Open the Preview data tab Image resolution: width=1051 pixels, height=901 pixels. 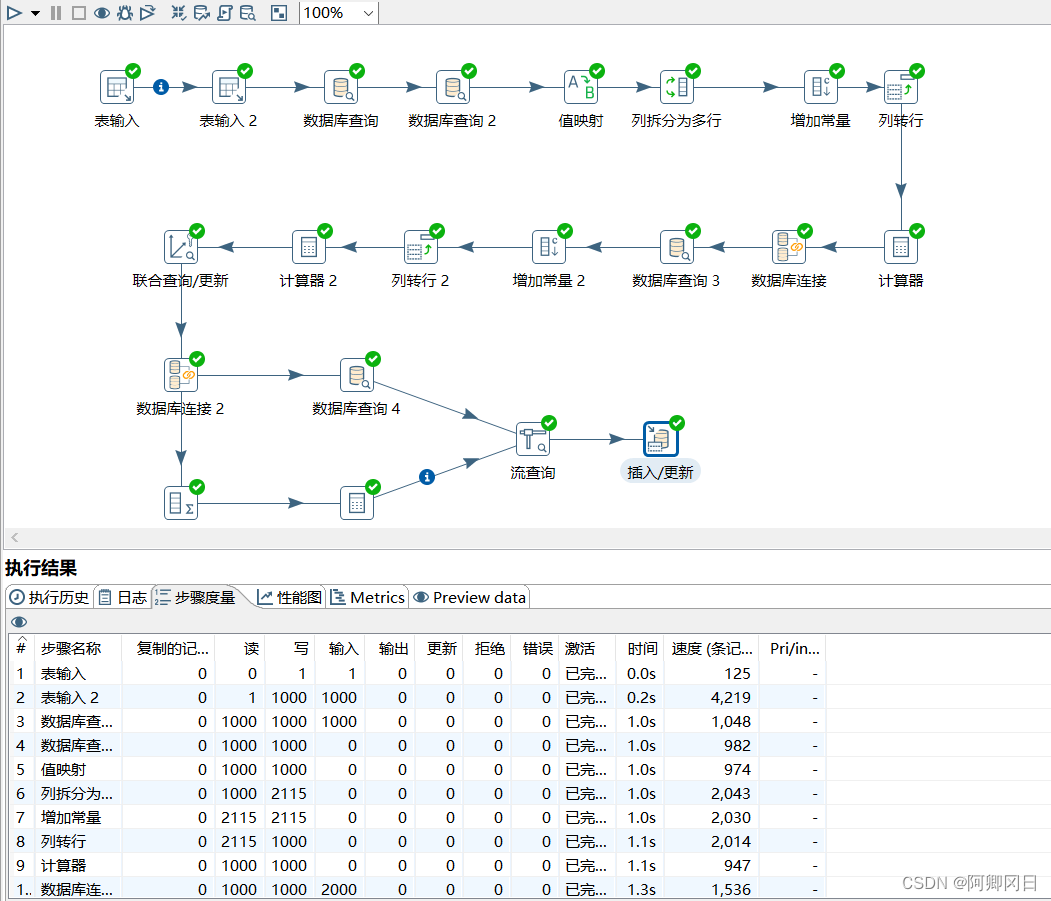(x=469, y=597)
